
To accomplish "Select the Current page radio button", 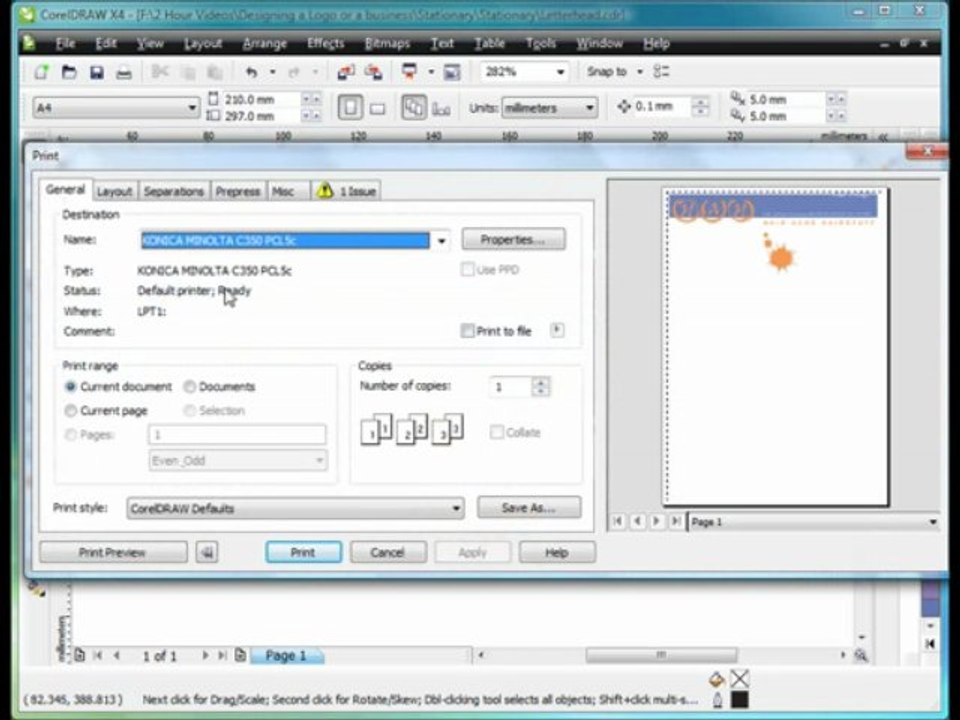I will (x=70, y=410).
